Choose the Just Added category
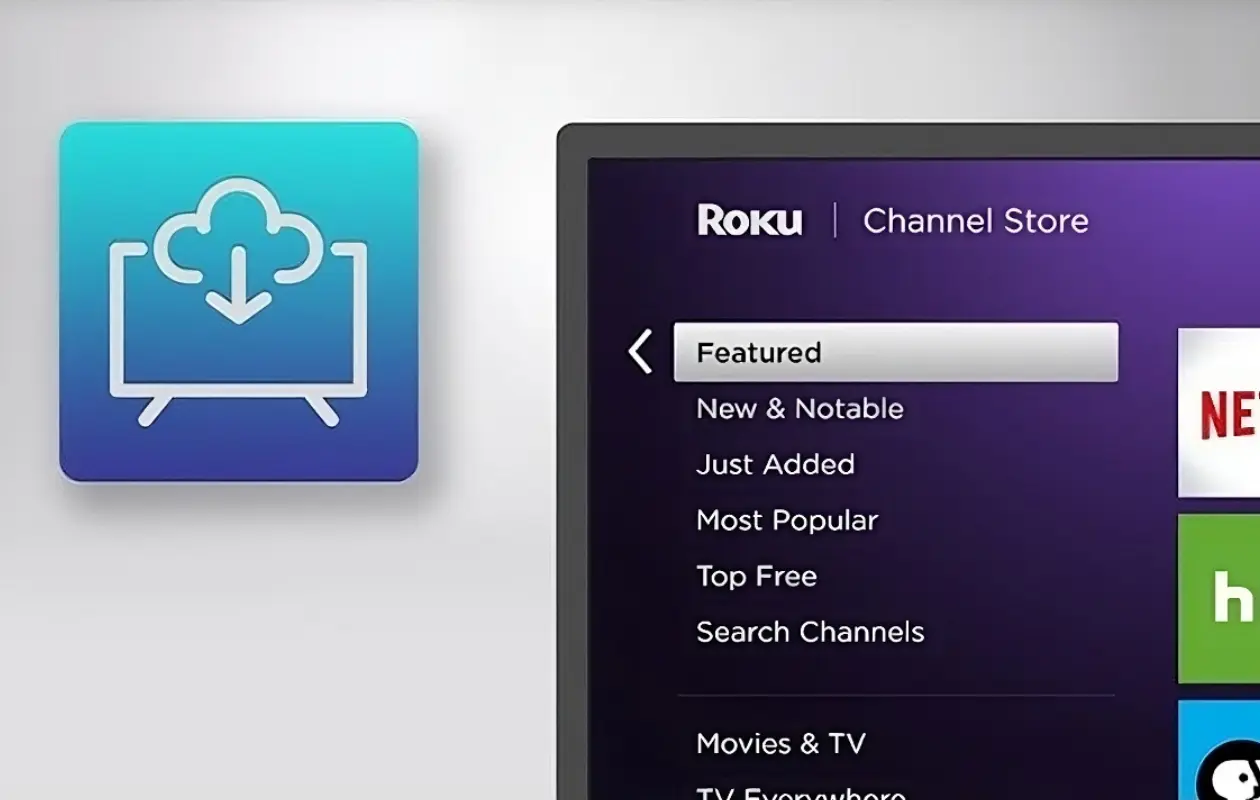Image resolution: width=1260 pixels, height=800 pixels. coord(776,465)
